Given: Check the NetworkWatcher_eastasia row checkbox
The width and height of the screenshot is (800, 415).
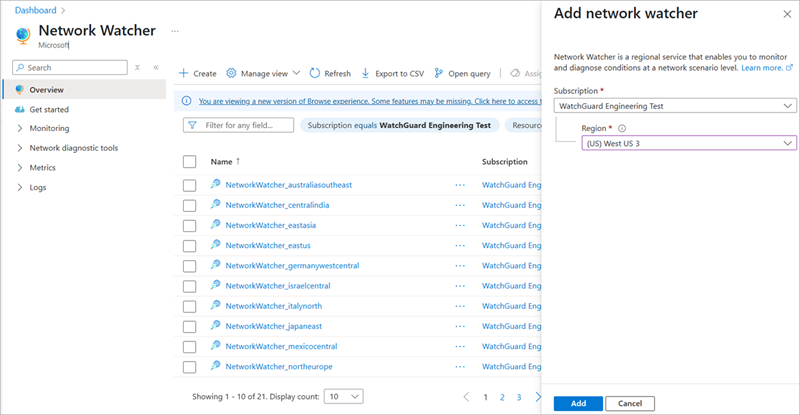Looking at the screenshot, I should (189, 226).
